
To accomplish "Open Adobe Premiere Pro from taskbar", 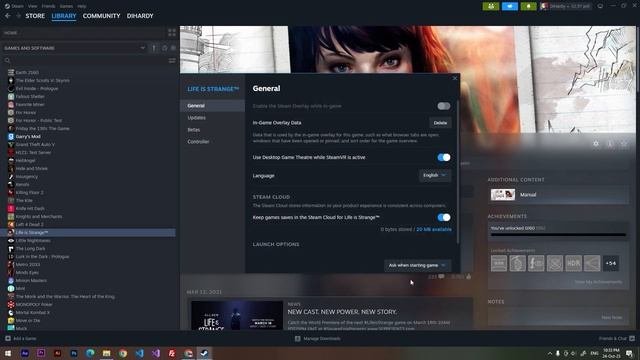I will 41,353.
